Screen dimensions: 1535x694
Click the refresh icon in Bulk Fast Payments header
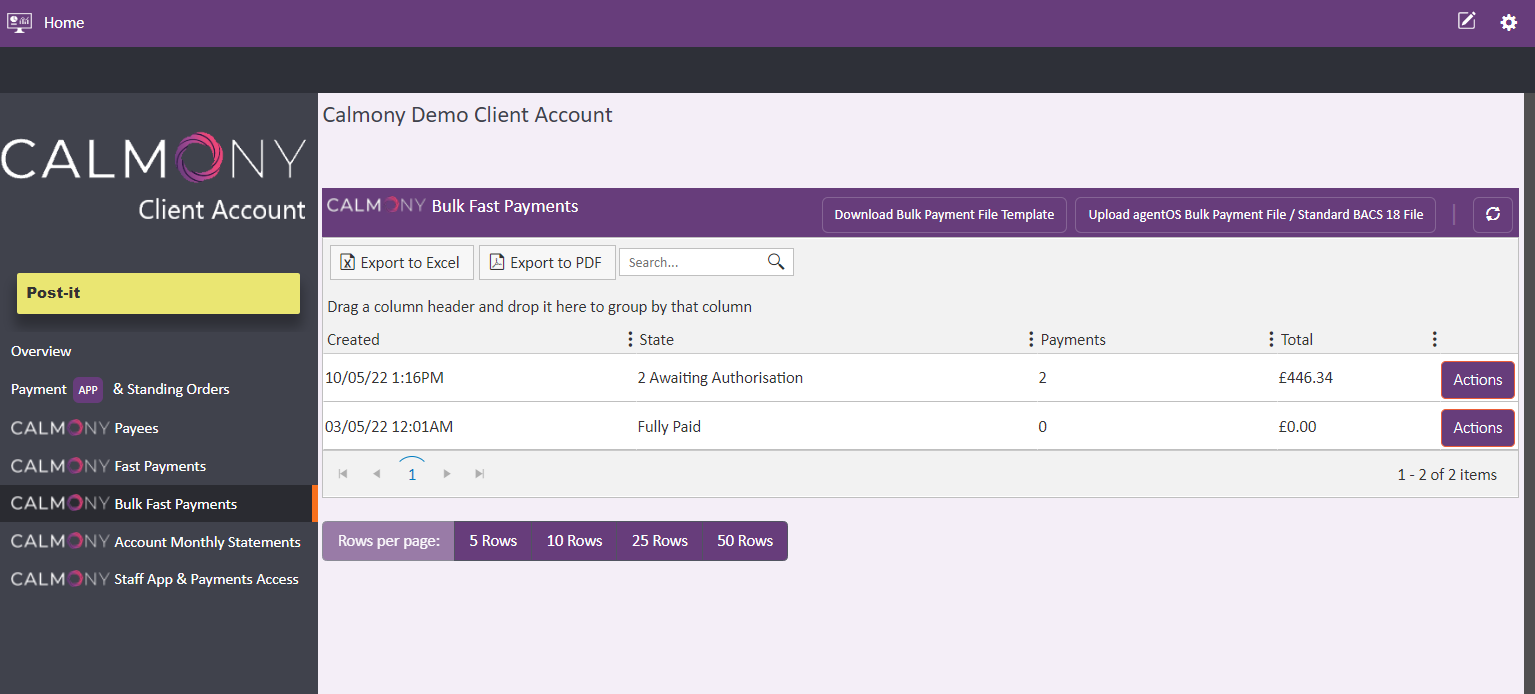(1492, 214)
